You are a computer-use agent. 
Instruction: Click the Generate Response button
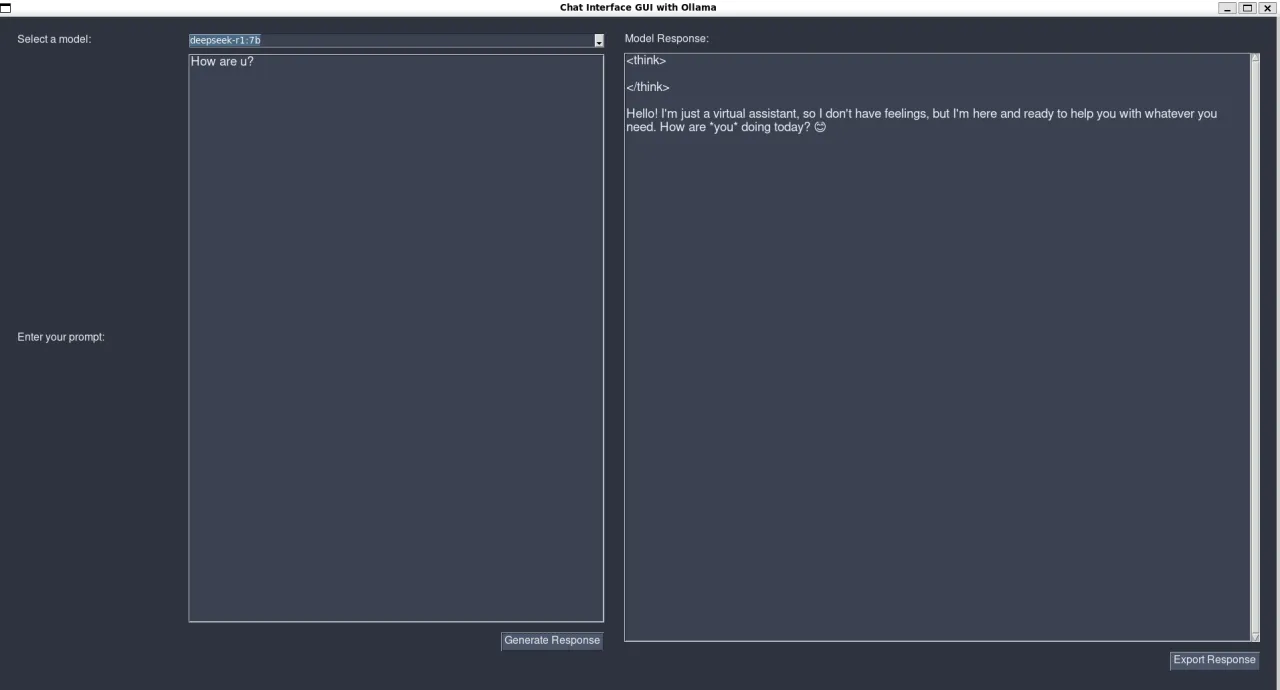click(552, 641)
